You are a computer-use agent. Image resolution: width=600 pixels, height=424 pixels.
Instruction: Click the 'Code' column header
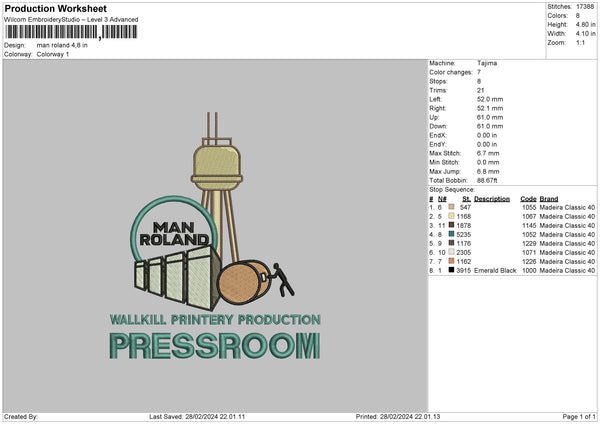point(528,199)
